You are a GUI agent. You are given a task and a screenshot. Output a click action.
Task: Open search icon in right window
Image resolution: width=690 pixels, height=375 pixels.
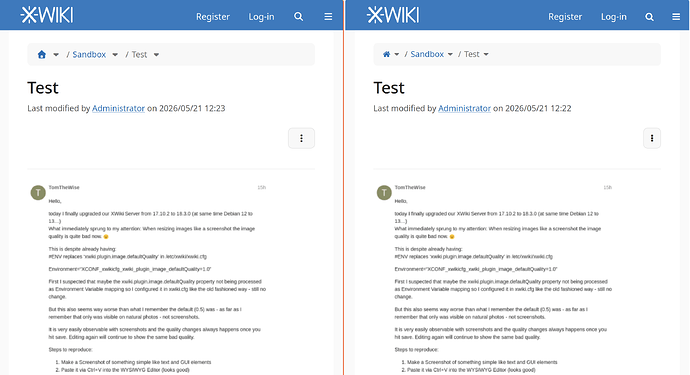pyautogui.click(x=649, y=17)
